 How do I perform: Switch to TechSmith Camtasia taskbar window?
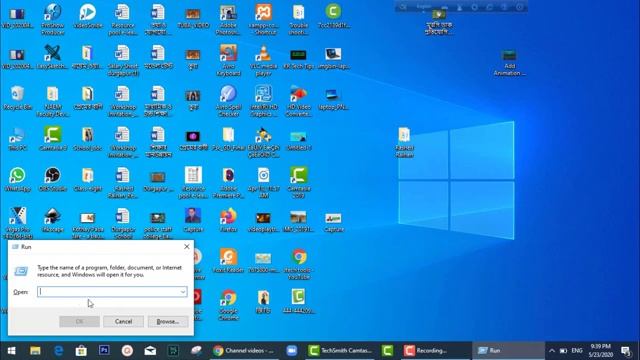pyautogui.click(x=340, y=351)
